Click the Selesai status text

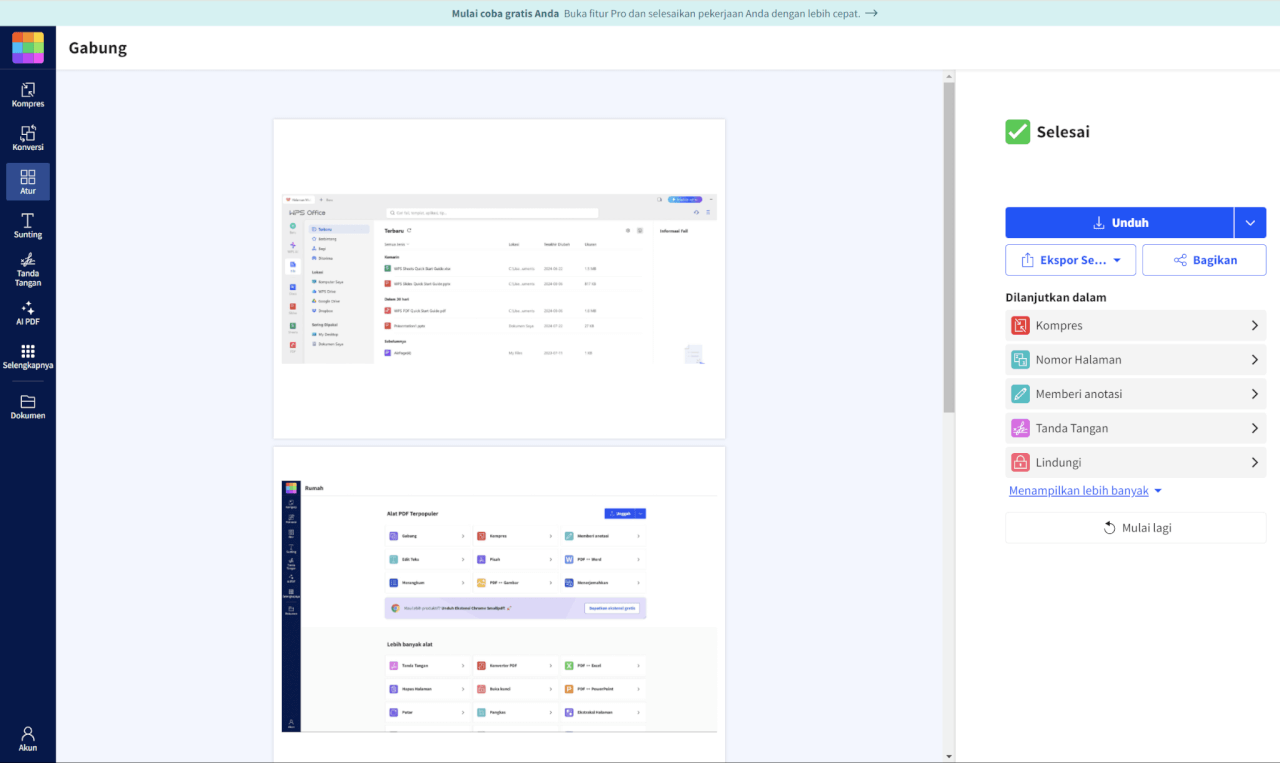point(1063,132)
